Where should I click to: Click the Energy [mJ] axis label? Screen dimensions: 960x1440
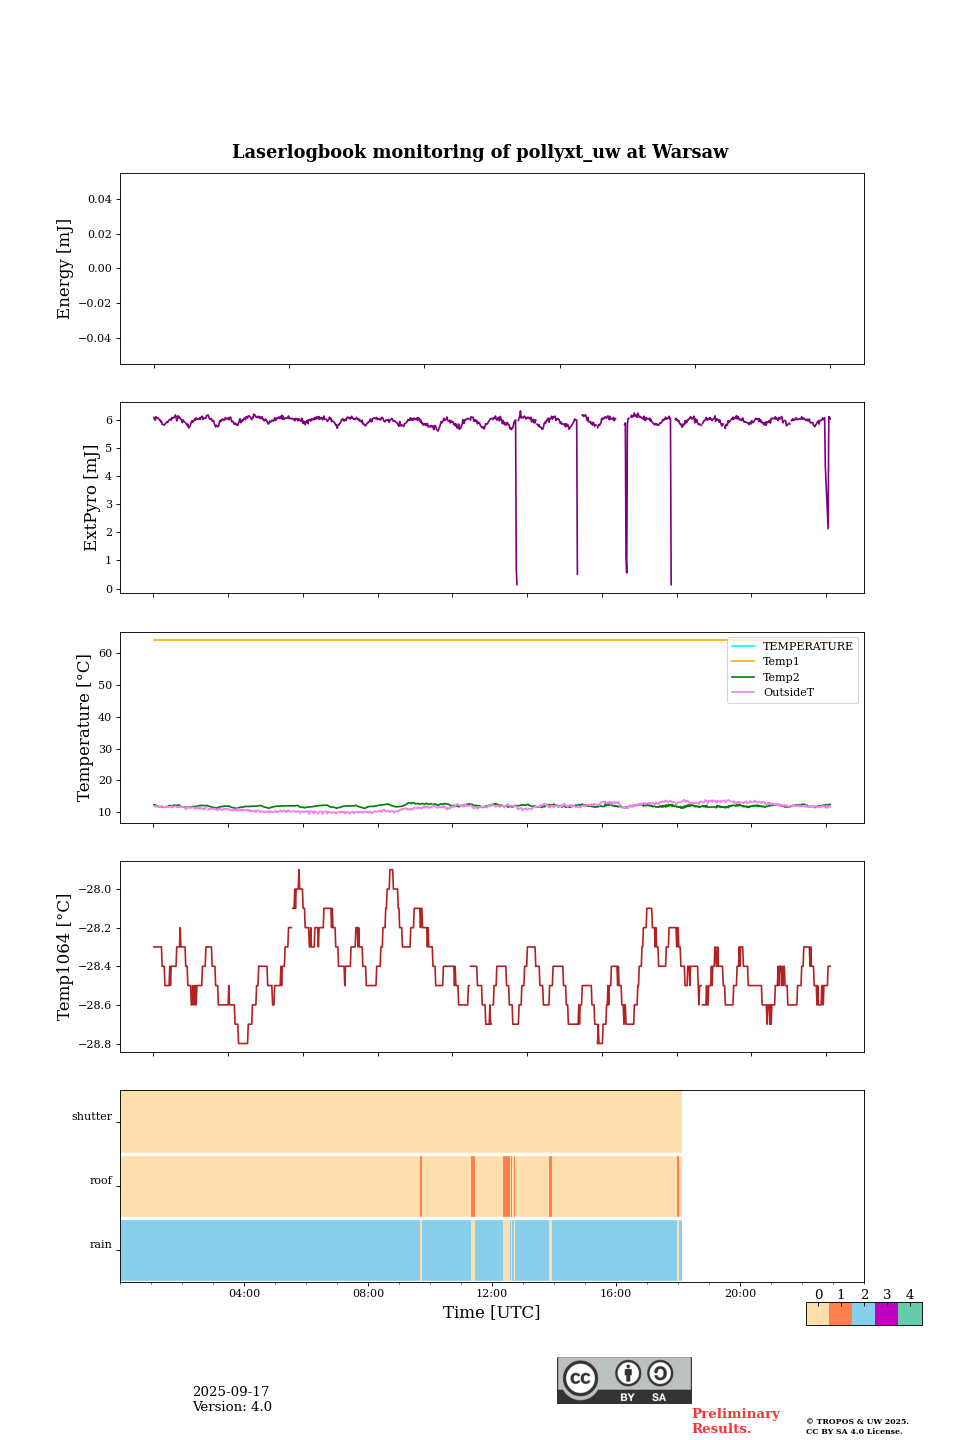[x=65, y=269]
